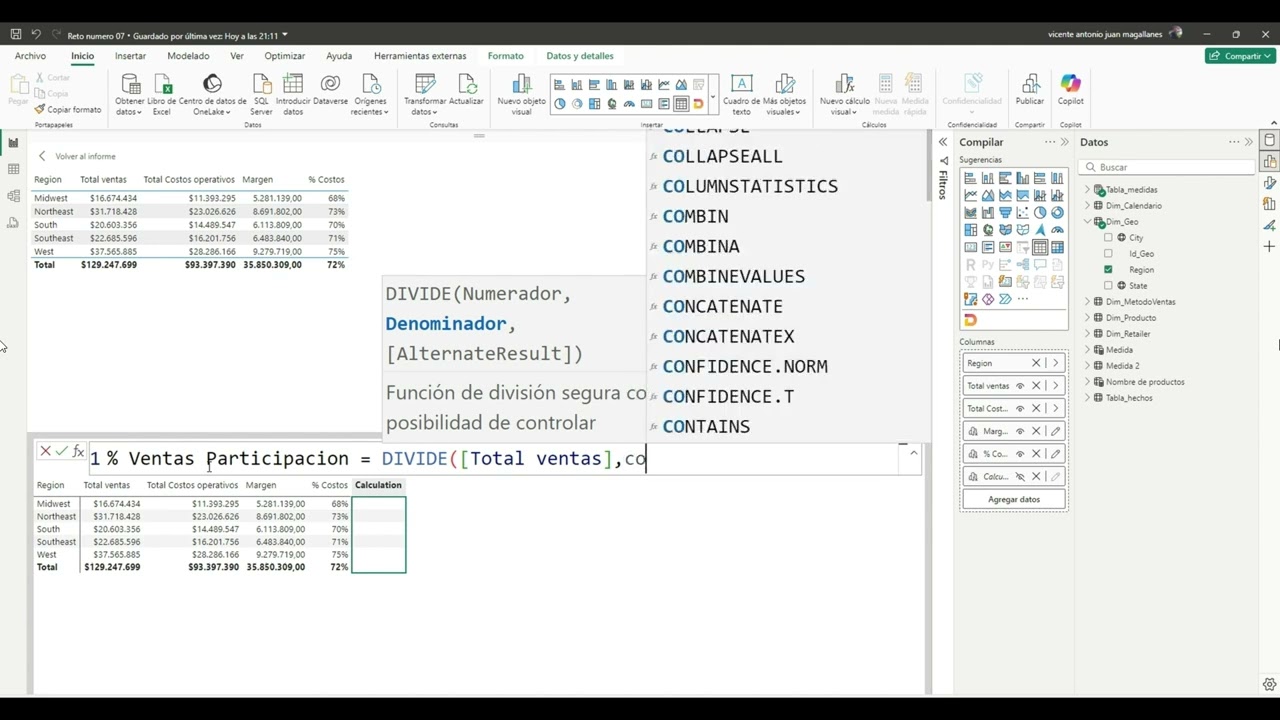
Task: Click Agregar datos button
Action: tap(1014, 499)
